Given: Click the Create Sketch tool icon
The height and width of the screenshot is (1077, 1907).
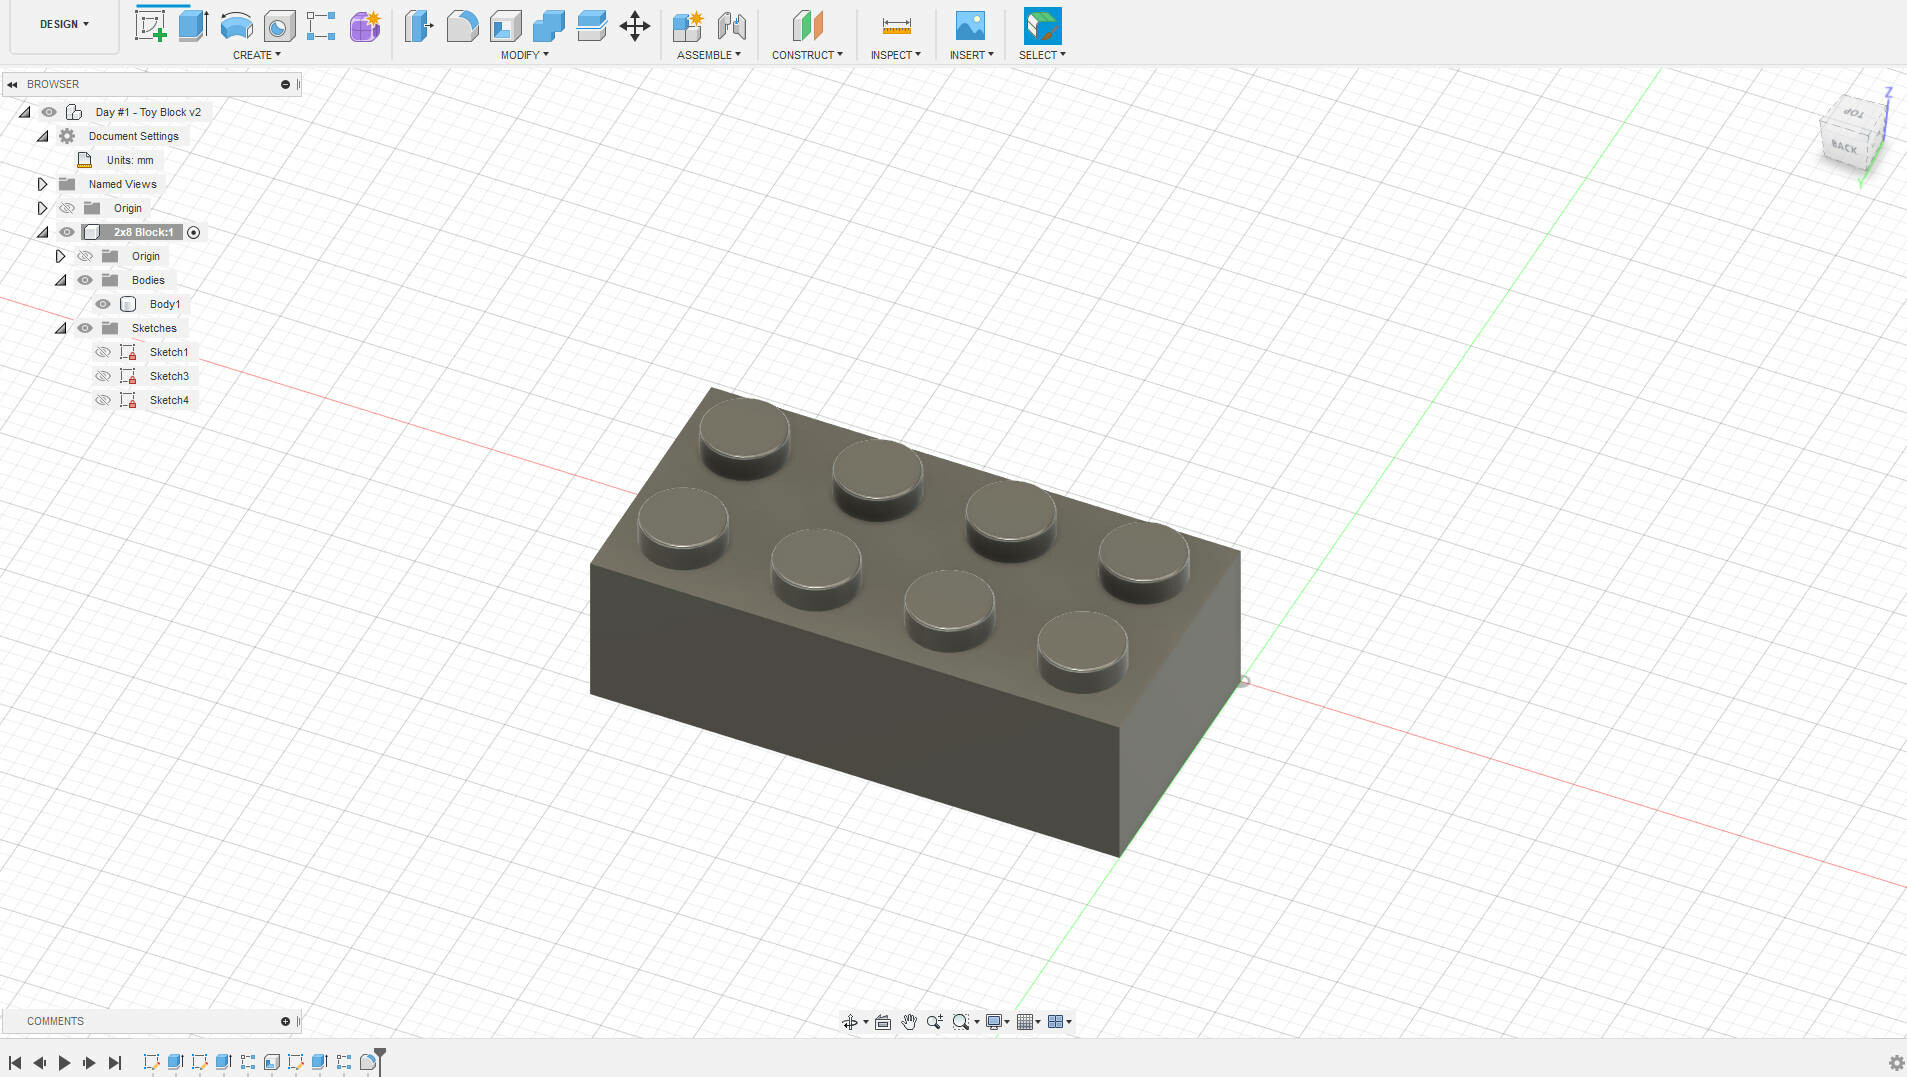Looking at the screenshot, I should [x=150, y=26].
